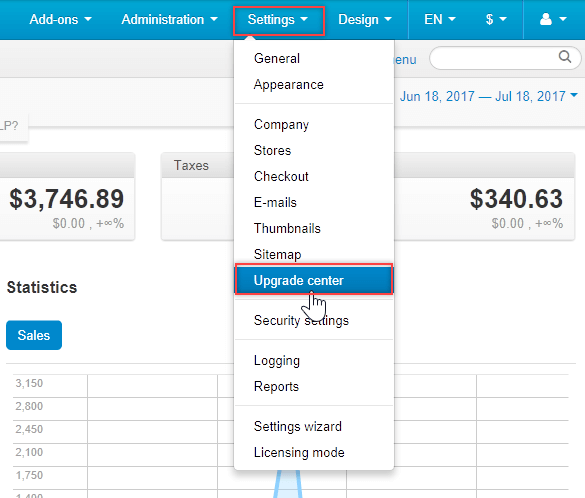
Task: Open the user account icon menu
Action: point(553,19)
